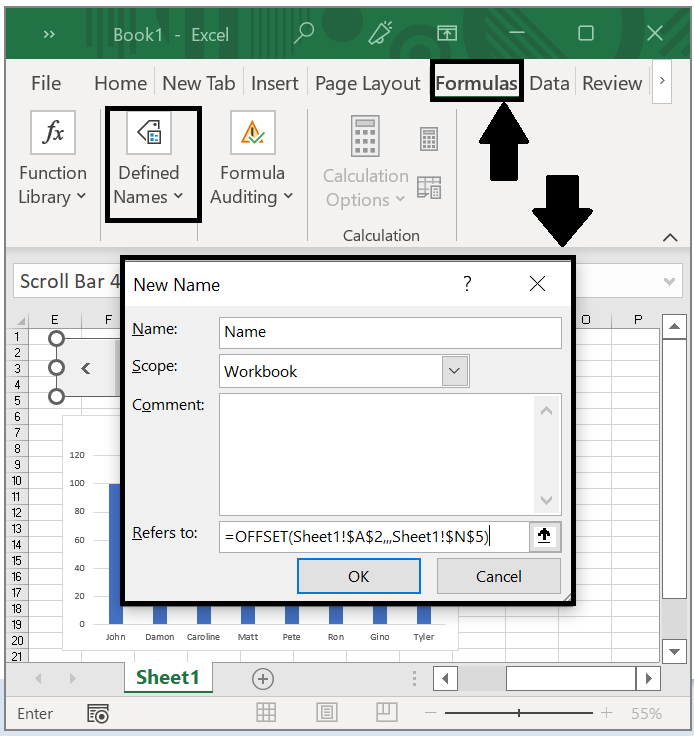
Task: Select column E header
Action: click(x=54, y=320)
